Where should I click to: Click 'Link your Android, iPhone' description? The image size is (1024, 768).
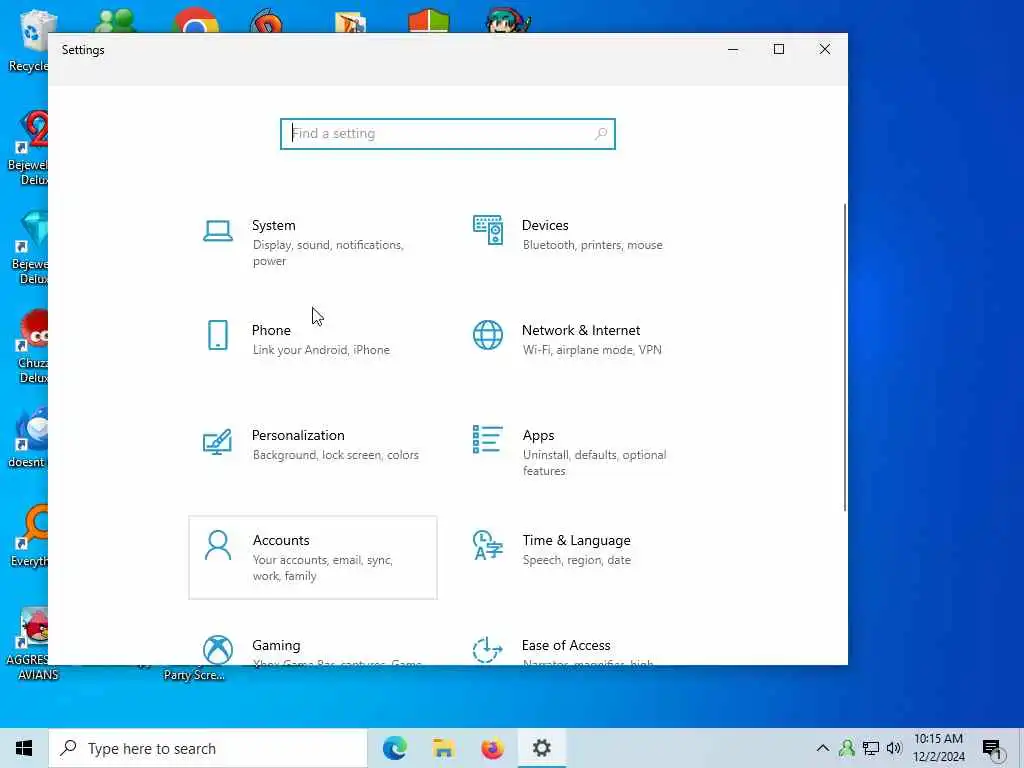[321, 350]
